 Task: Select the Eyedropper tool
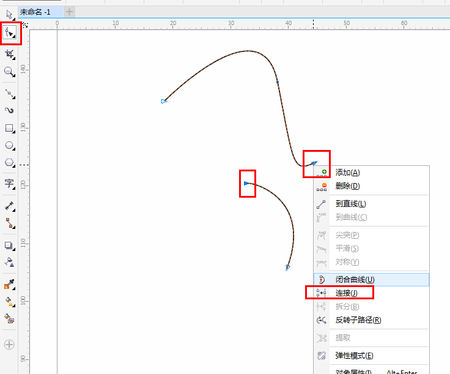pyautogui.click(x=9, y=285)
